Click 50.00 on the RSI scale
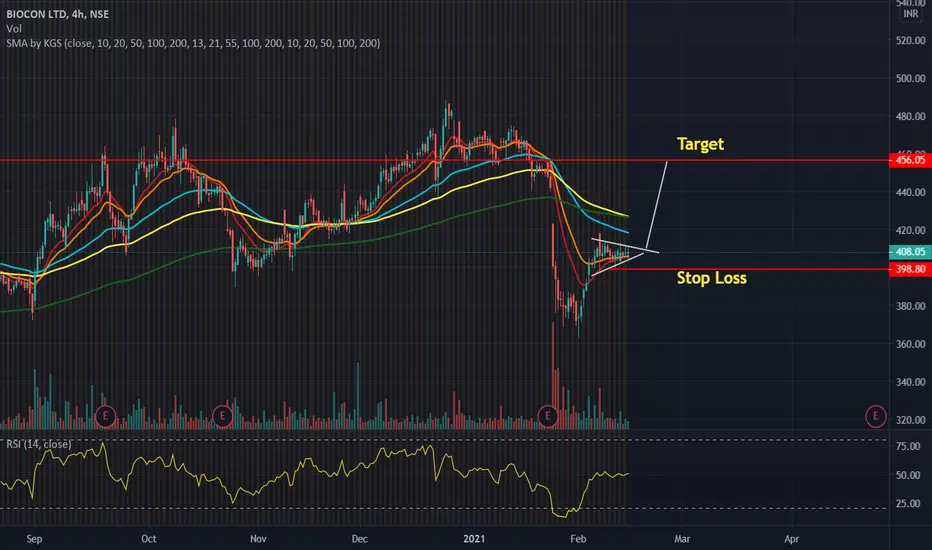 click(x=908, y=475)
